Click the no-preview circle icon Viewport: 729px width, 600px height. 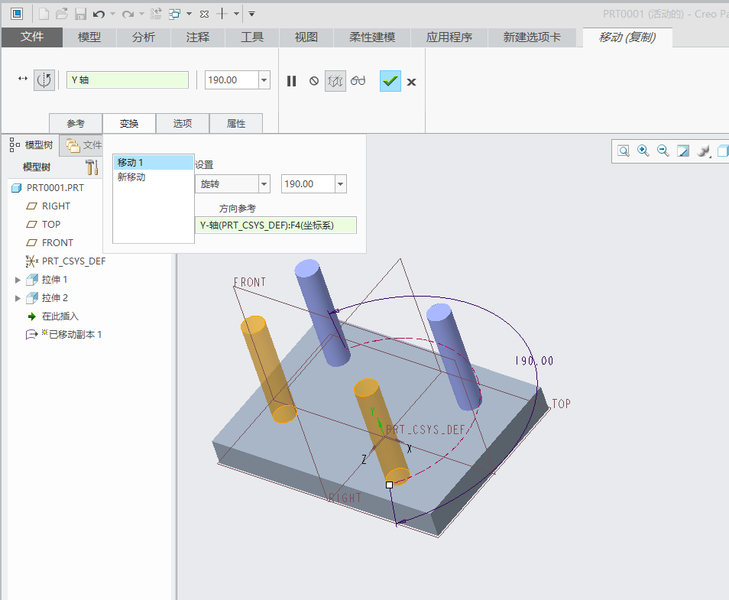click(314, 81)
